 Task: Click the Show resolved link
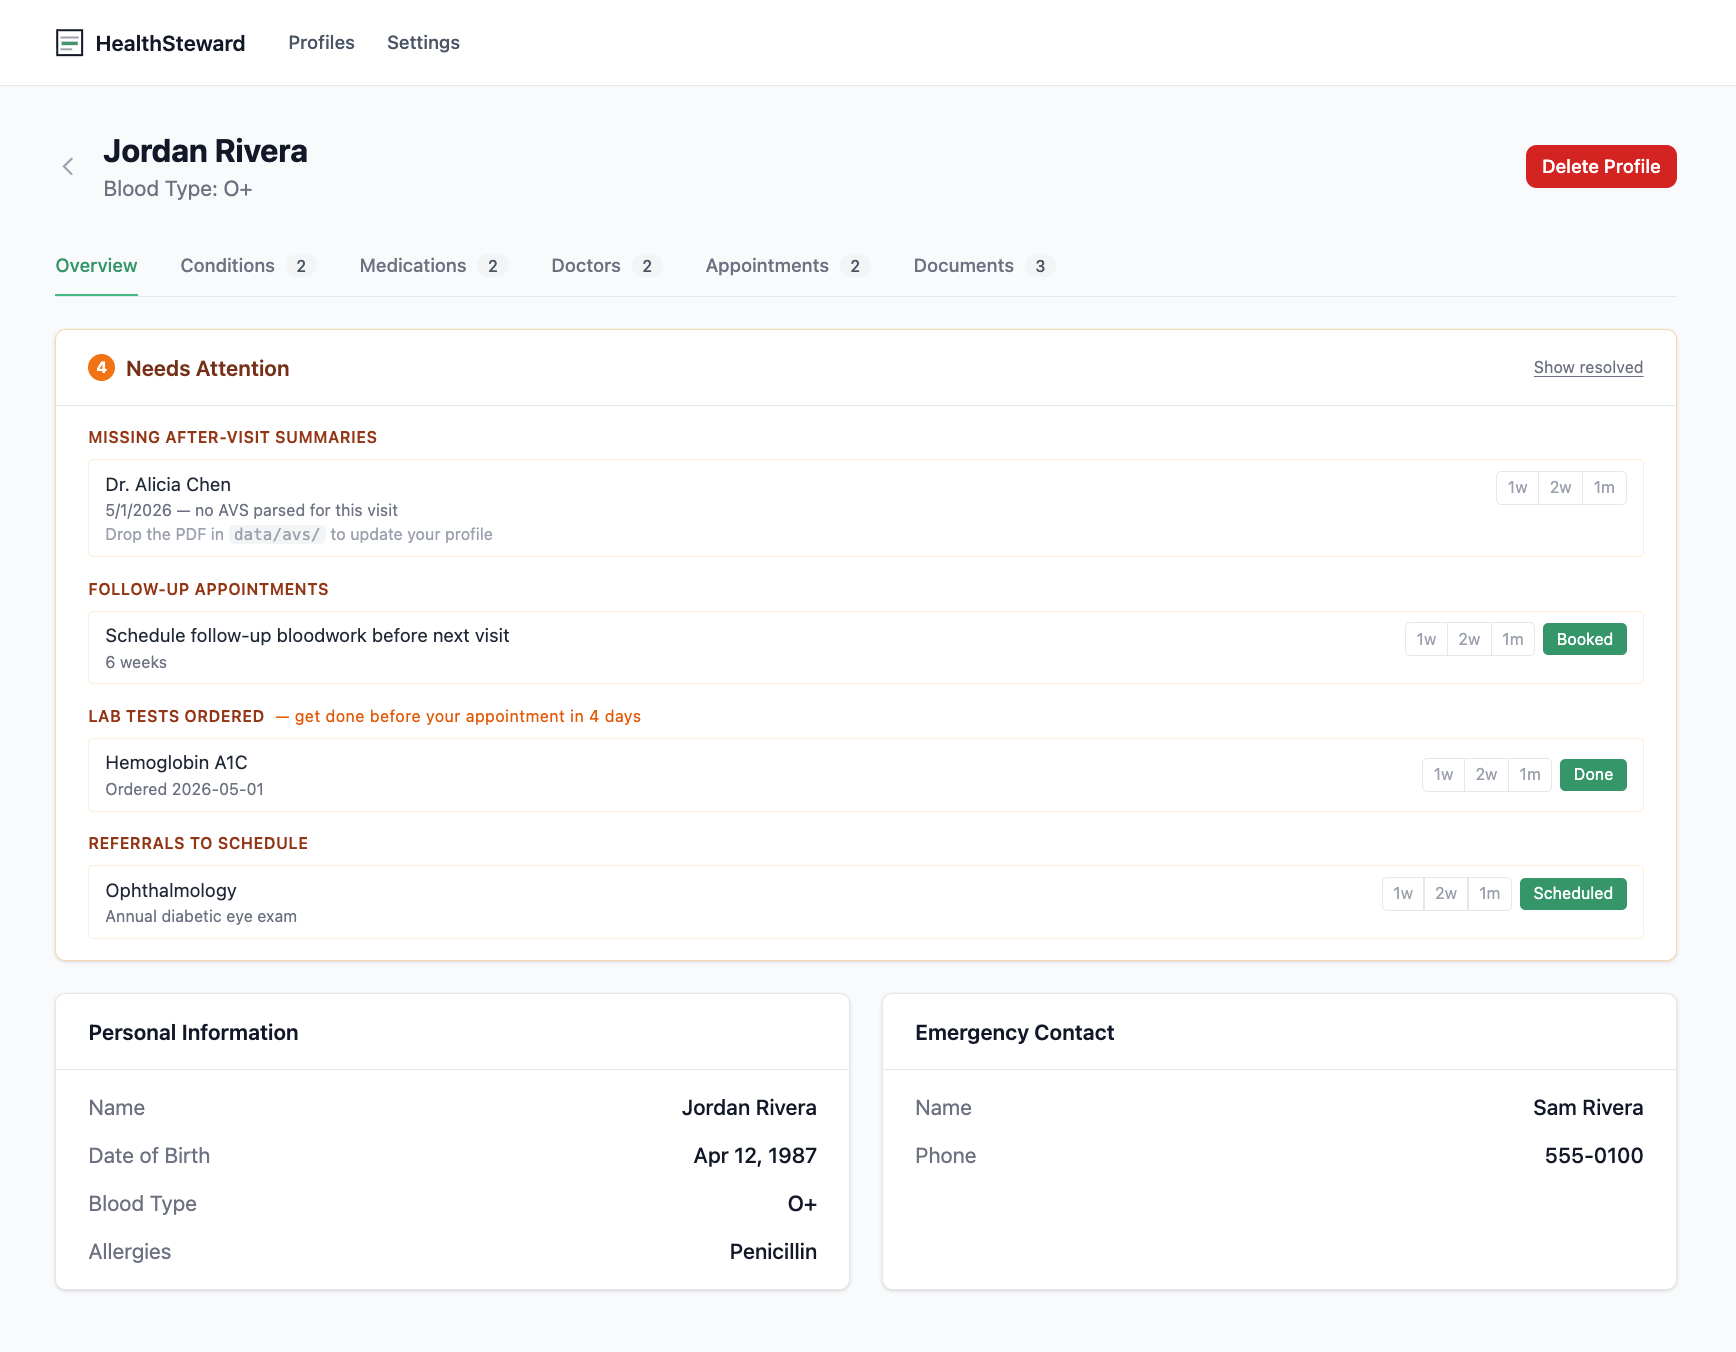[x=1588, y=368]
